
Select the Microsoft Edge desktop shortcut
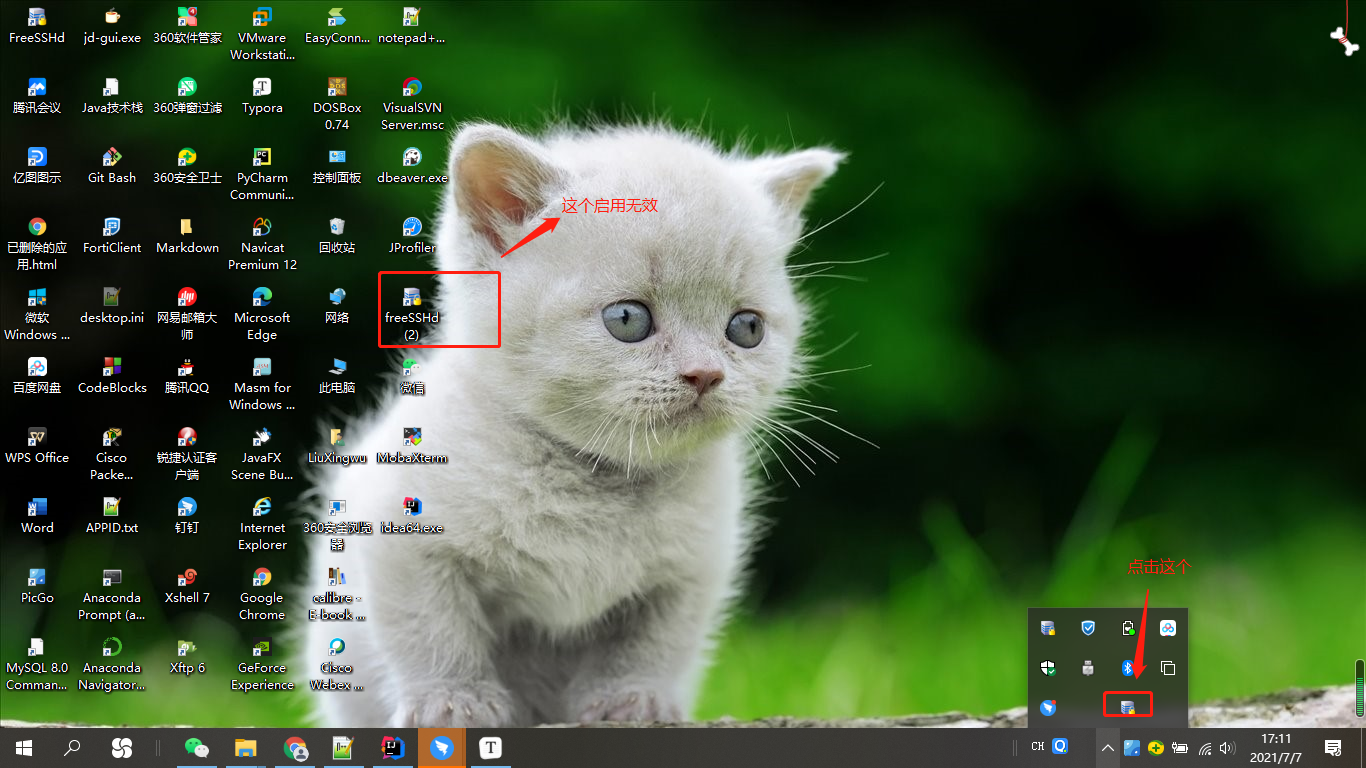pos(262,314)
